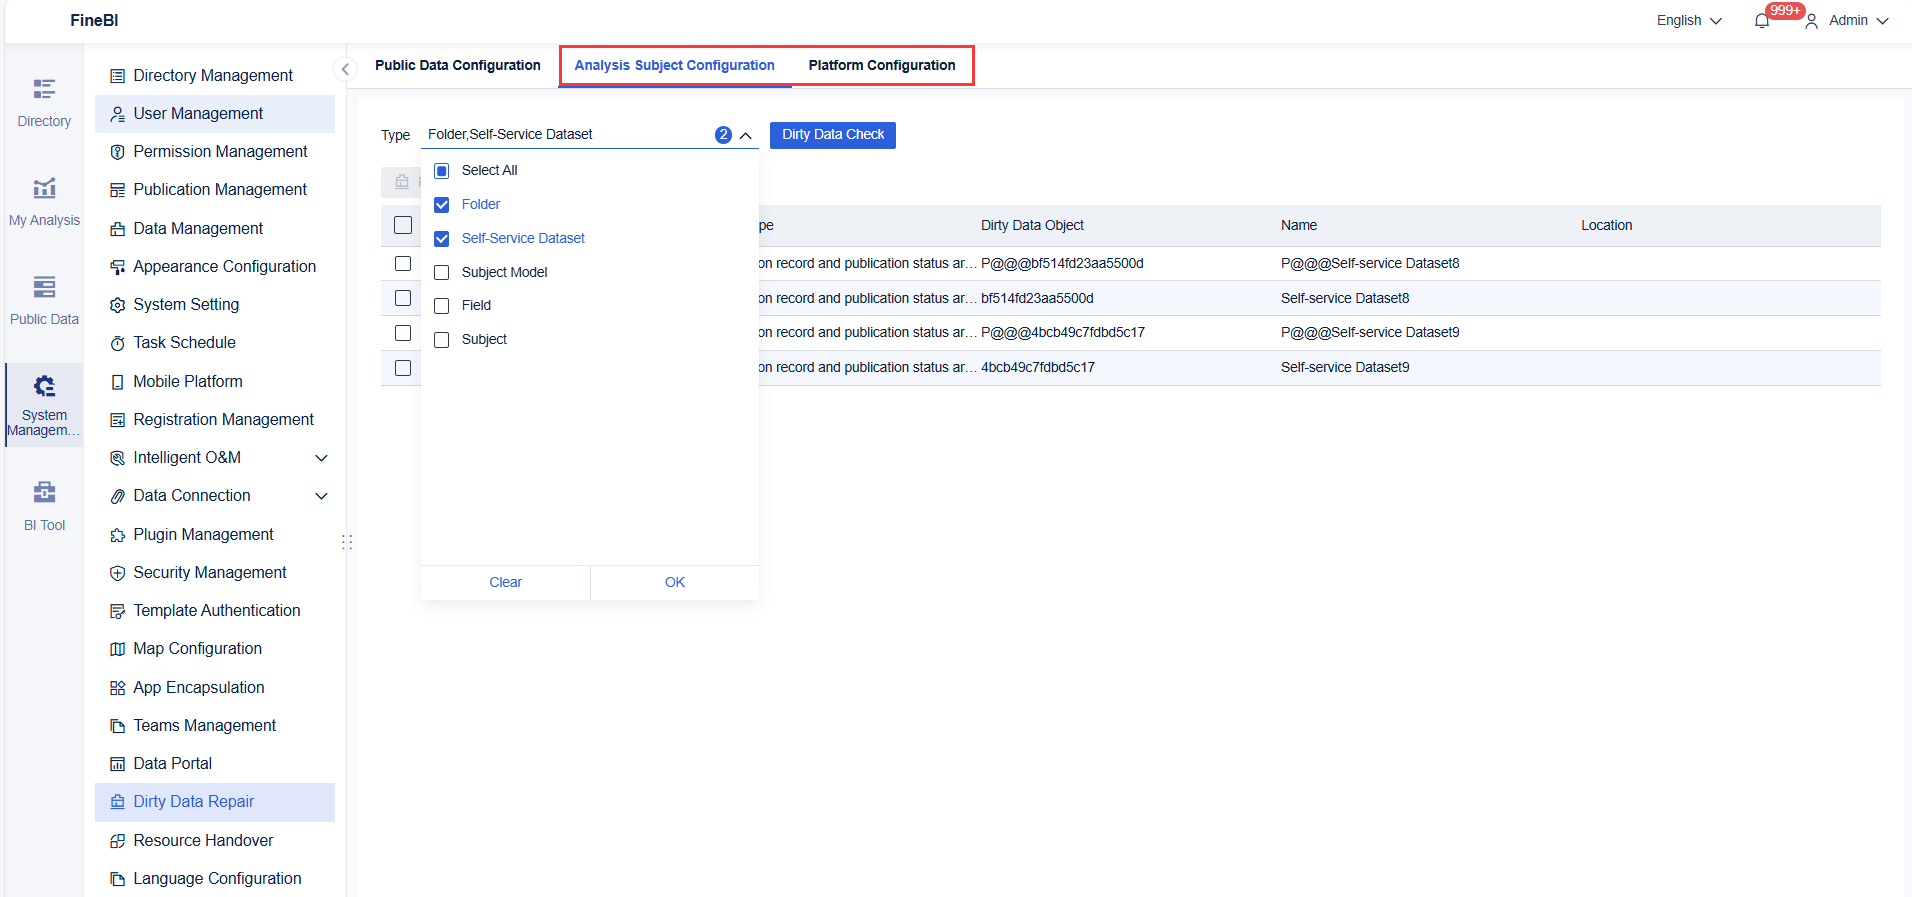Open the My Analysis sidebar icon

[x=44, y=188]
